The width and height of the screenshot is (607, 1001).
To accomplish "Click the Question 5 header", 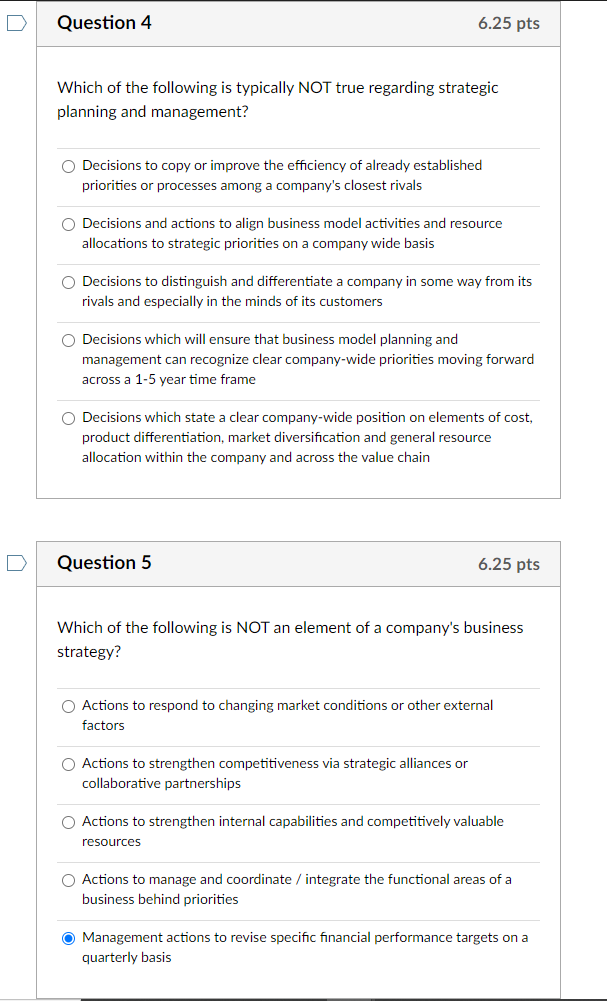I will pyautogui.click(x=104, y=563).
